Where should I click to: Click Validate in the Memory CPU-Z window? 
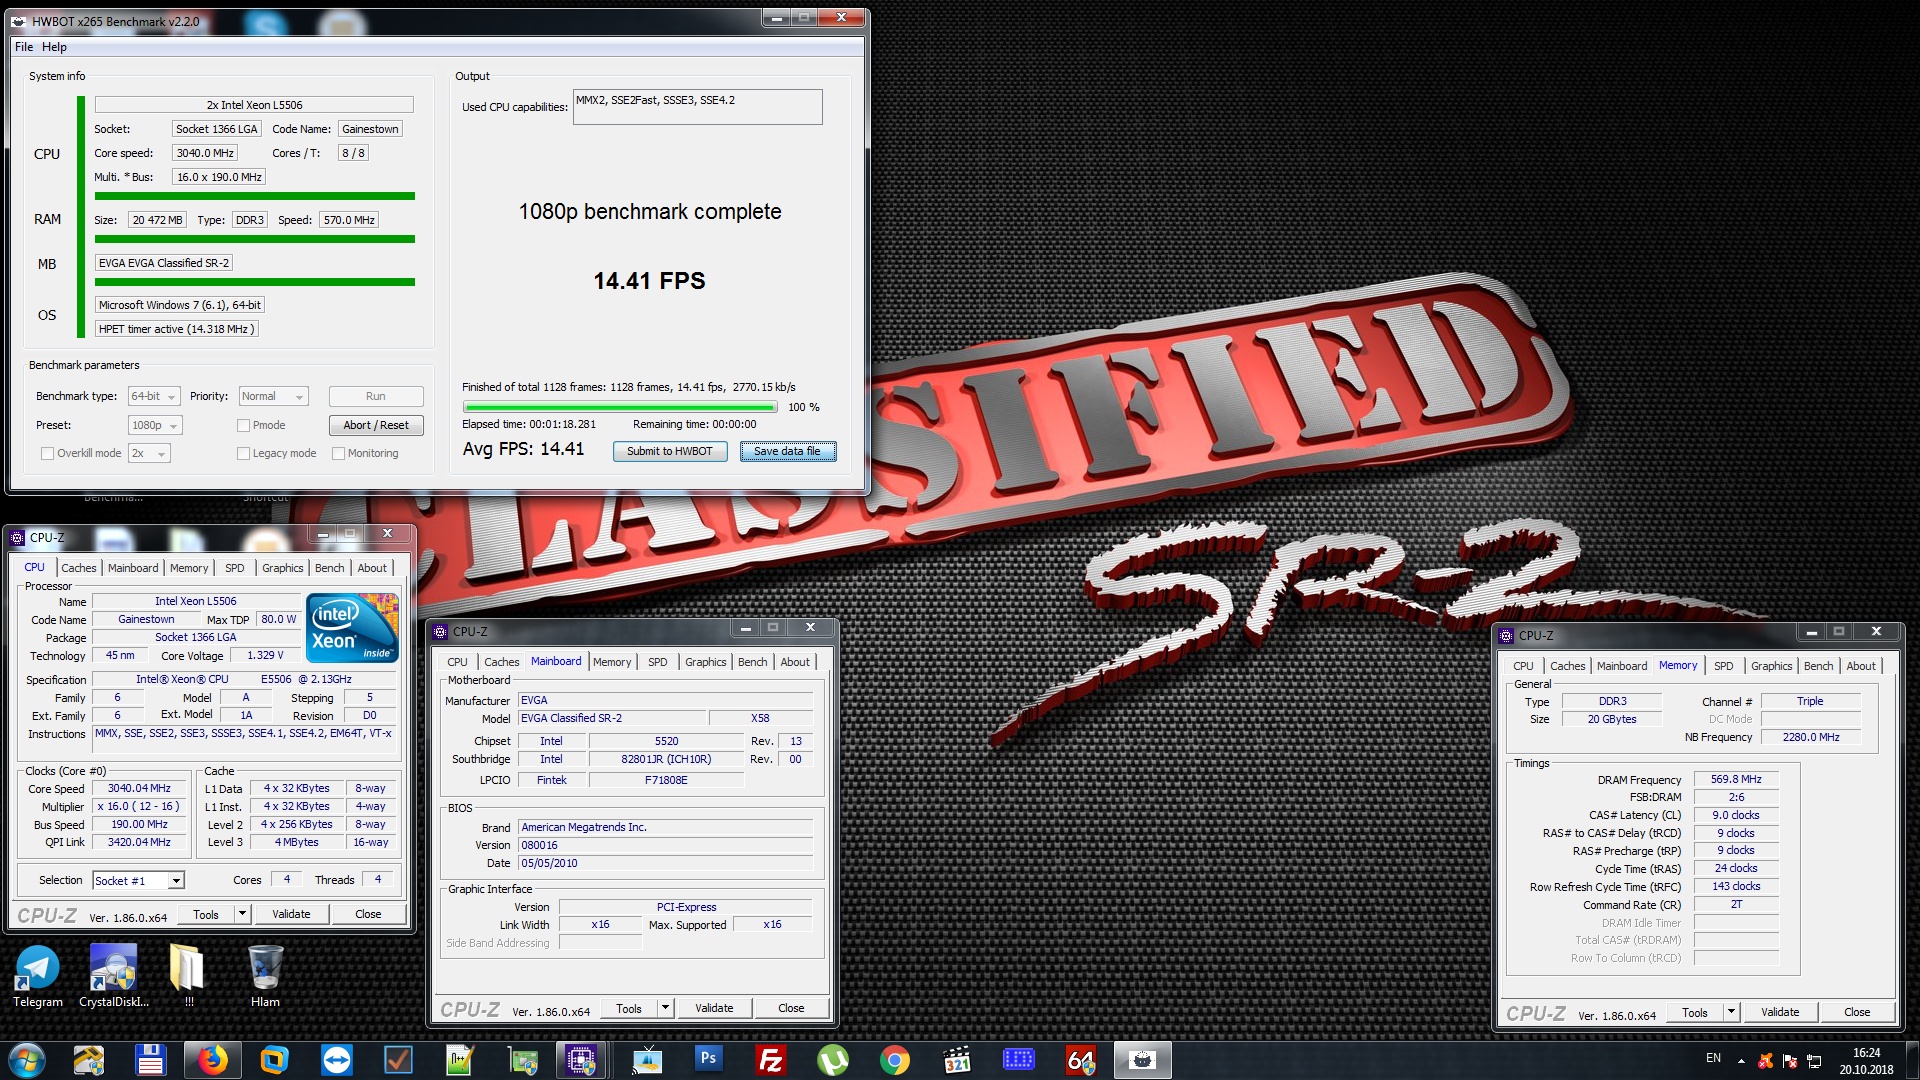(x=1780, y=1012)
